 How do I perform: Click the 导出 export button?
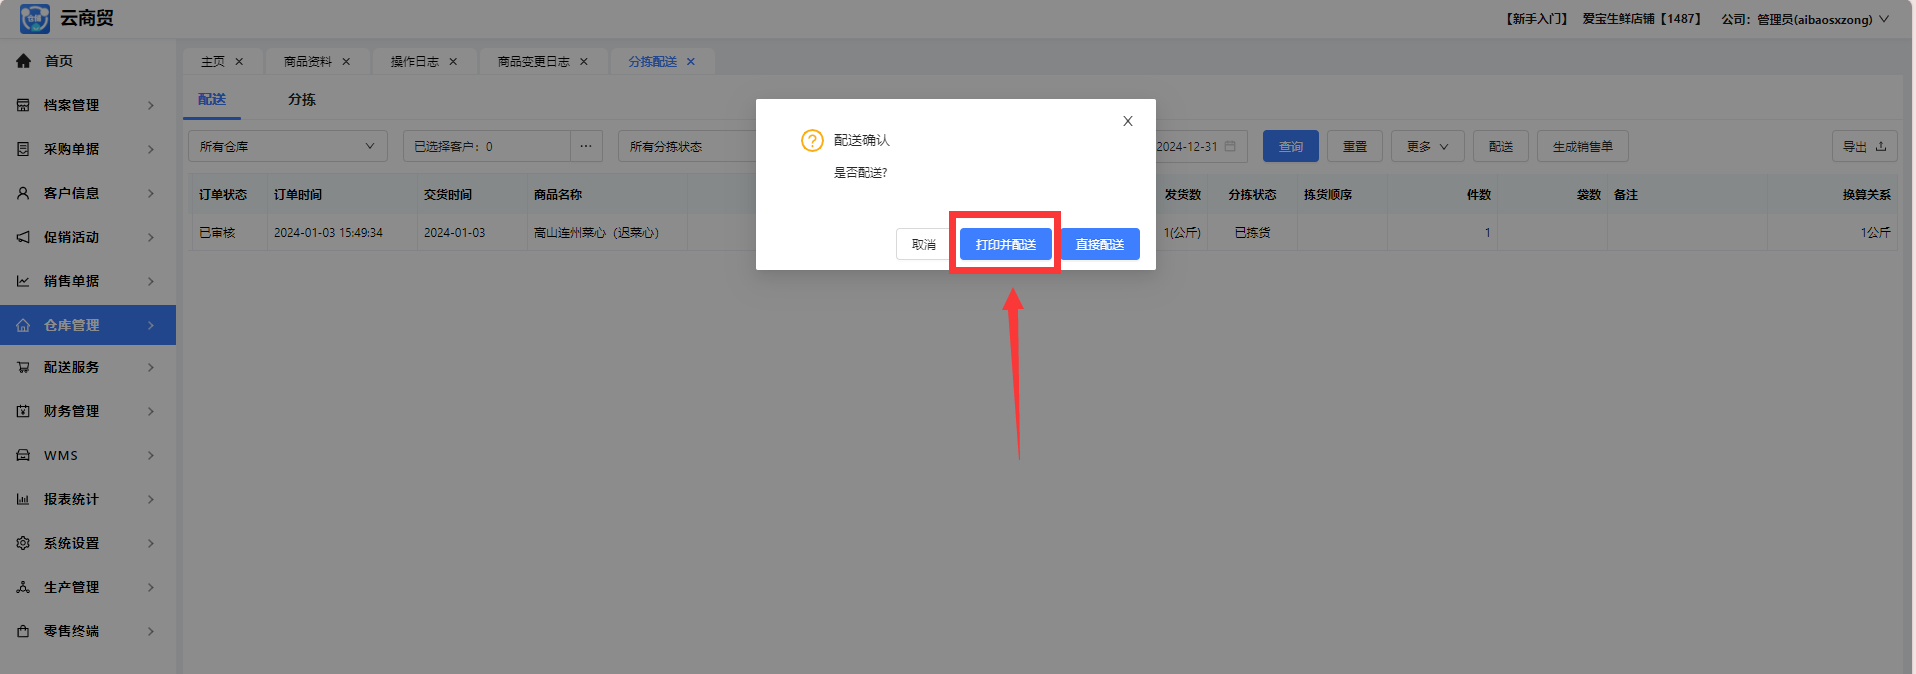tap(1864, 146)
